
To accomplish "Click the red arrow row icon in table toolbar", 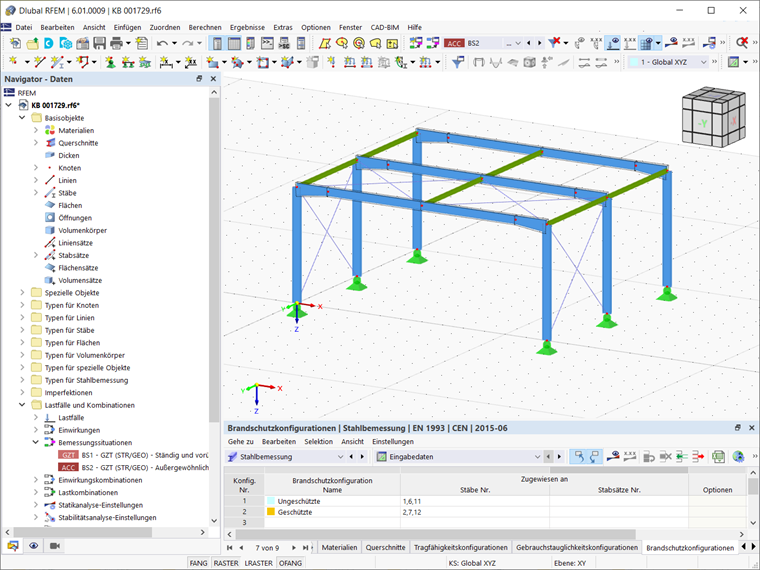I will pyautogui.click(x=698, y=457).
